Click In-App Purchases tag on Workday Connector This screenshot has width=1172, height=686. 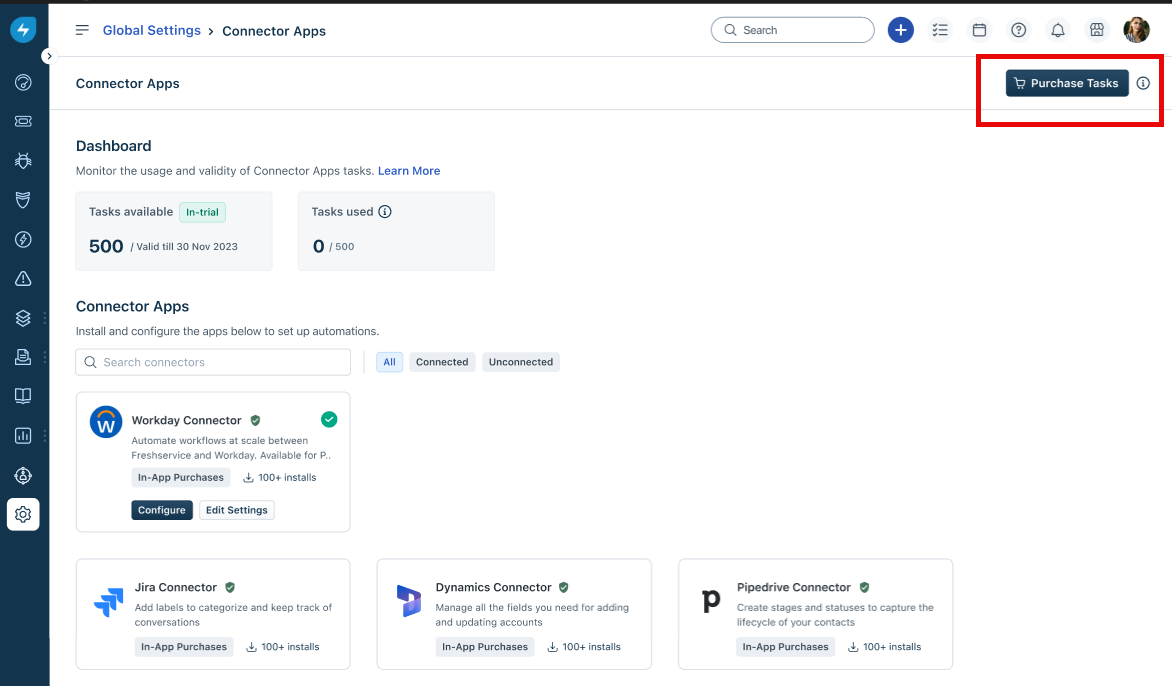tap(181, 478)
